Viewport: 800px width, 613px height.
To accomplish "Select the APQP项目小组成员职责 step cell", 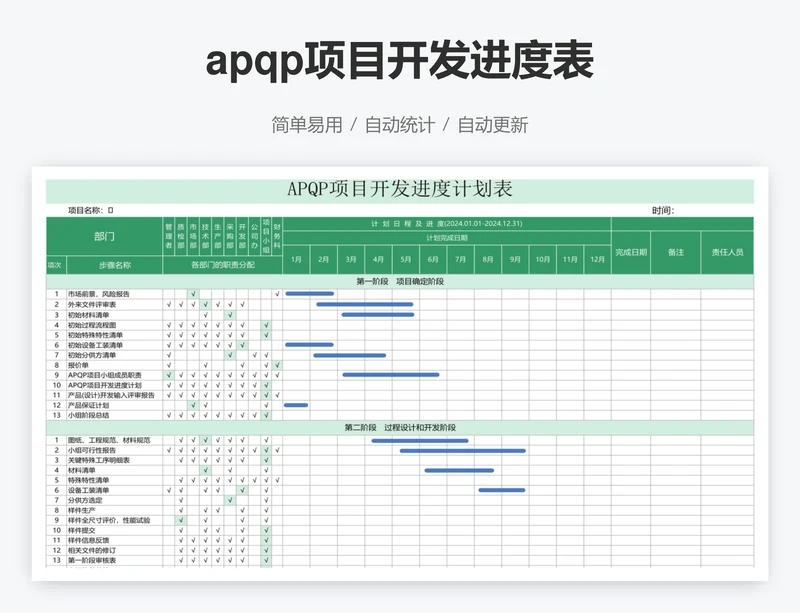I will 114,375.
